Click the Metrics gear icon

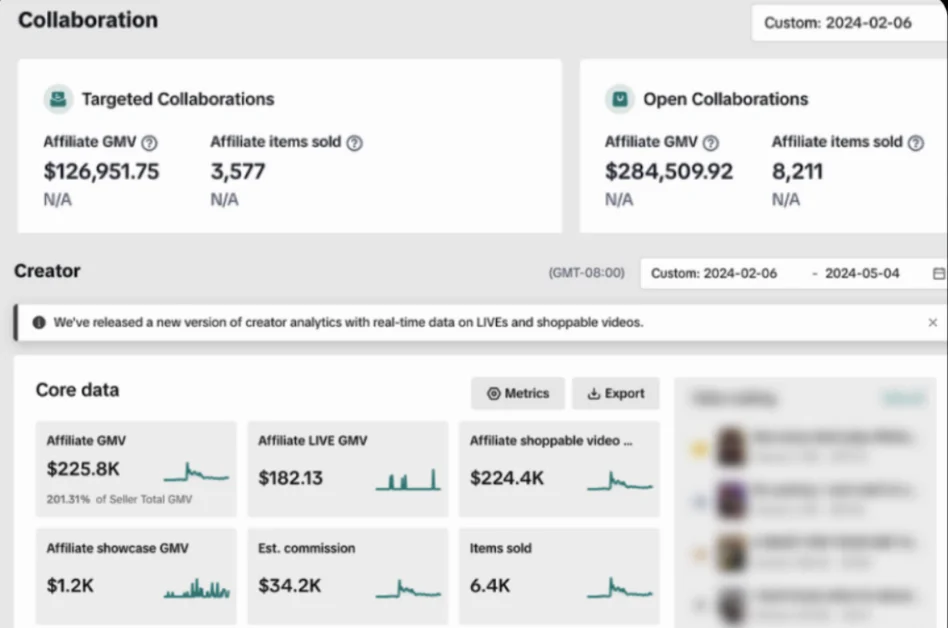coord(494,393)
